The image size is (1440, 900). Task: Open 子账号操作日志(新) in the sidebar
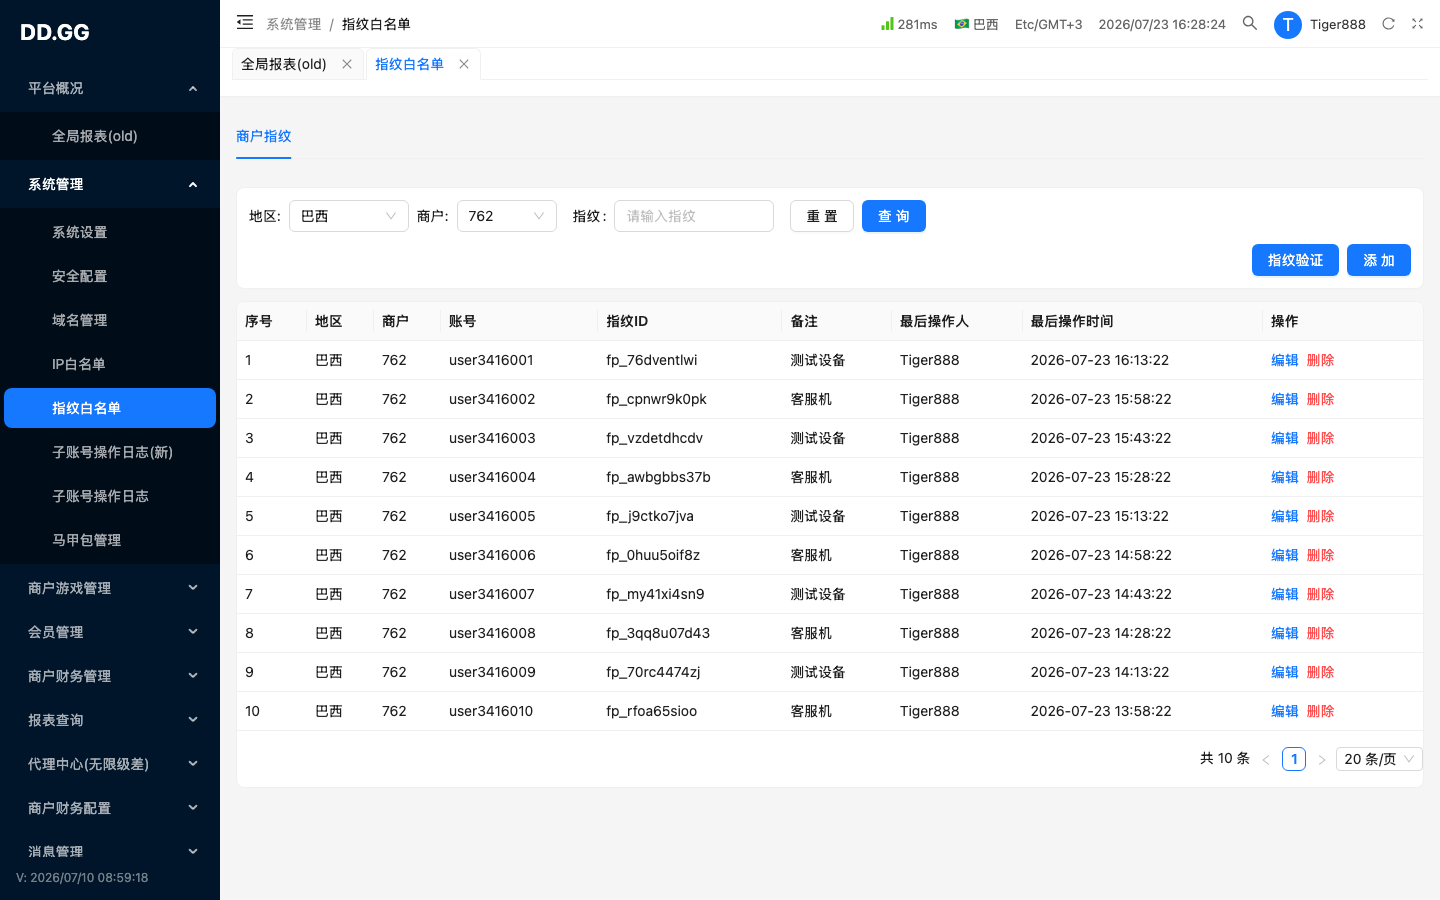coord(110,452)
